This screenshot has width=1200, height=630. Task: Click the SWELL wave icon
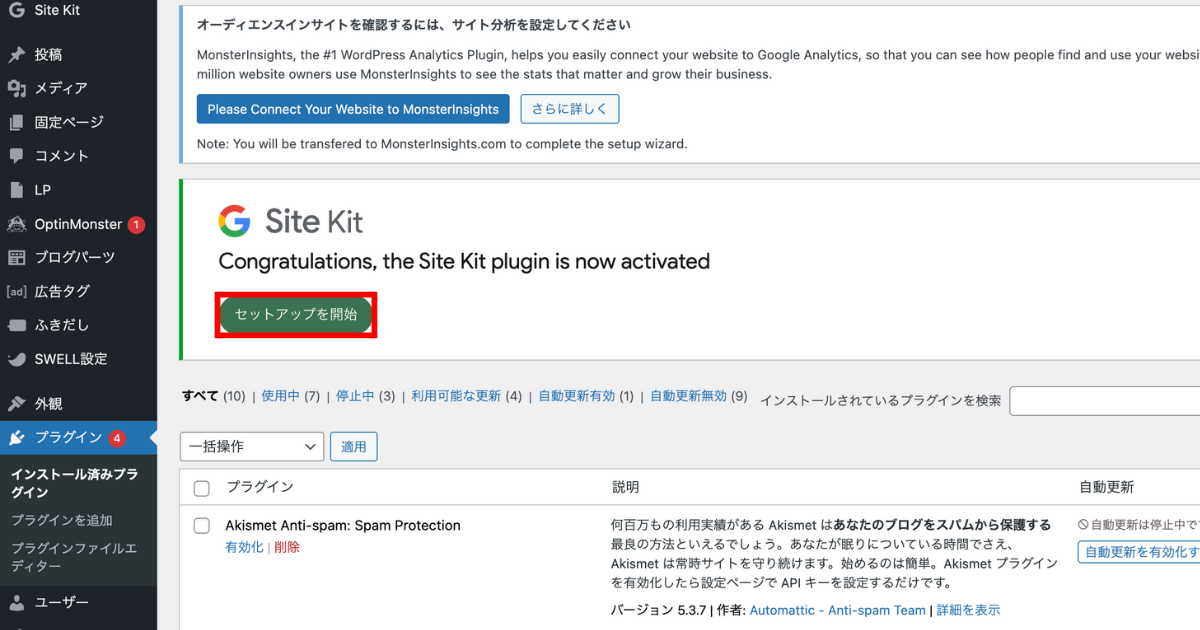pyautogui.click(x=16, y=359)
